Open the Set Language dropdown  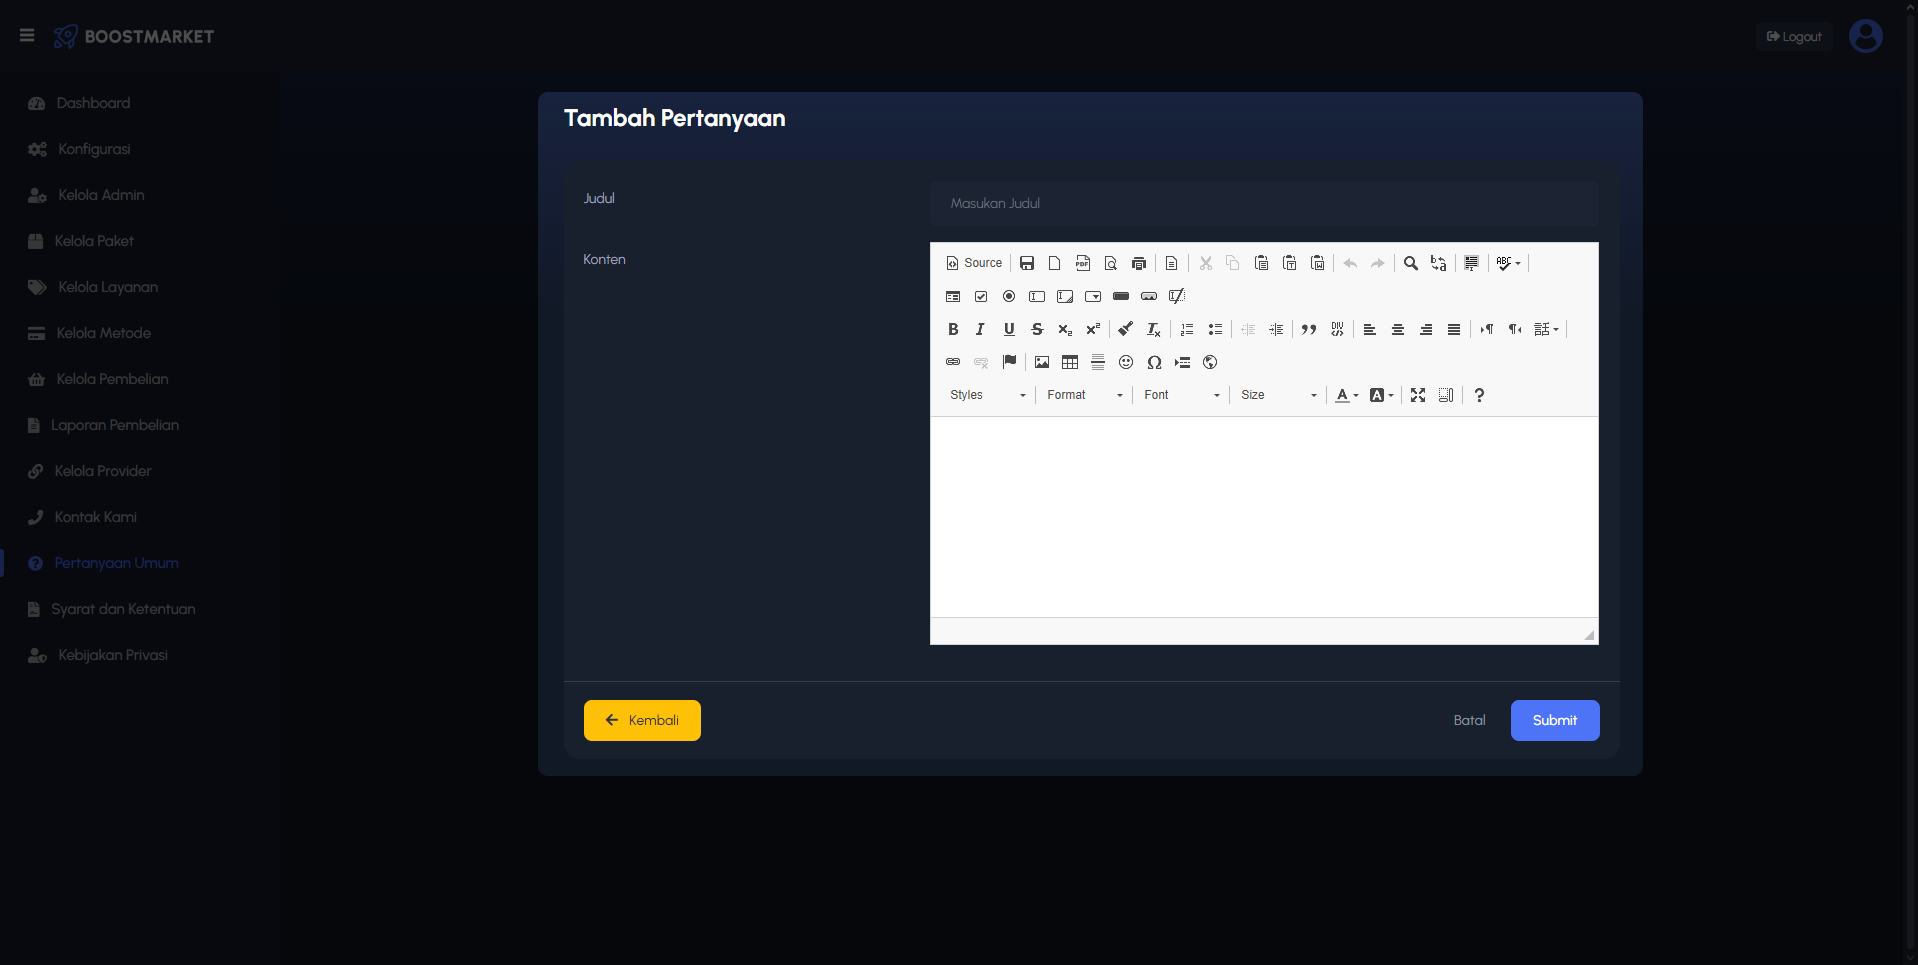coord(1547,329)
